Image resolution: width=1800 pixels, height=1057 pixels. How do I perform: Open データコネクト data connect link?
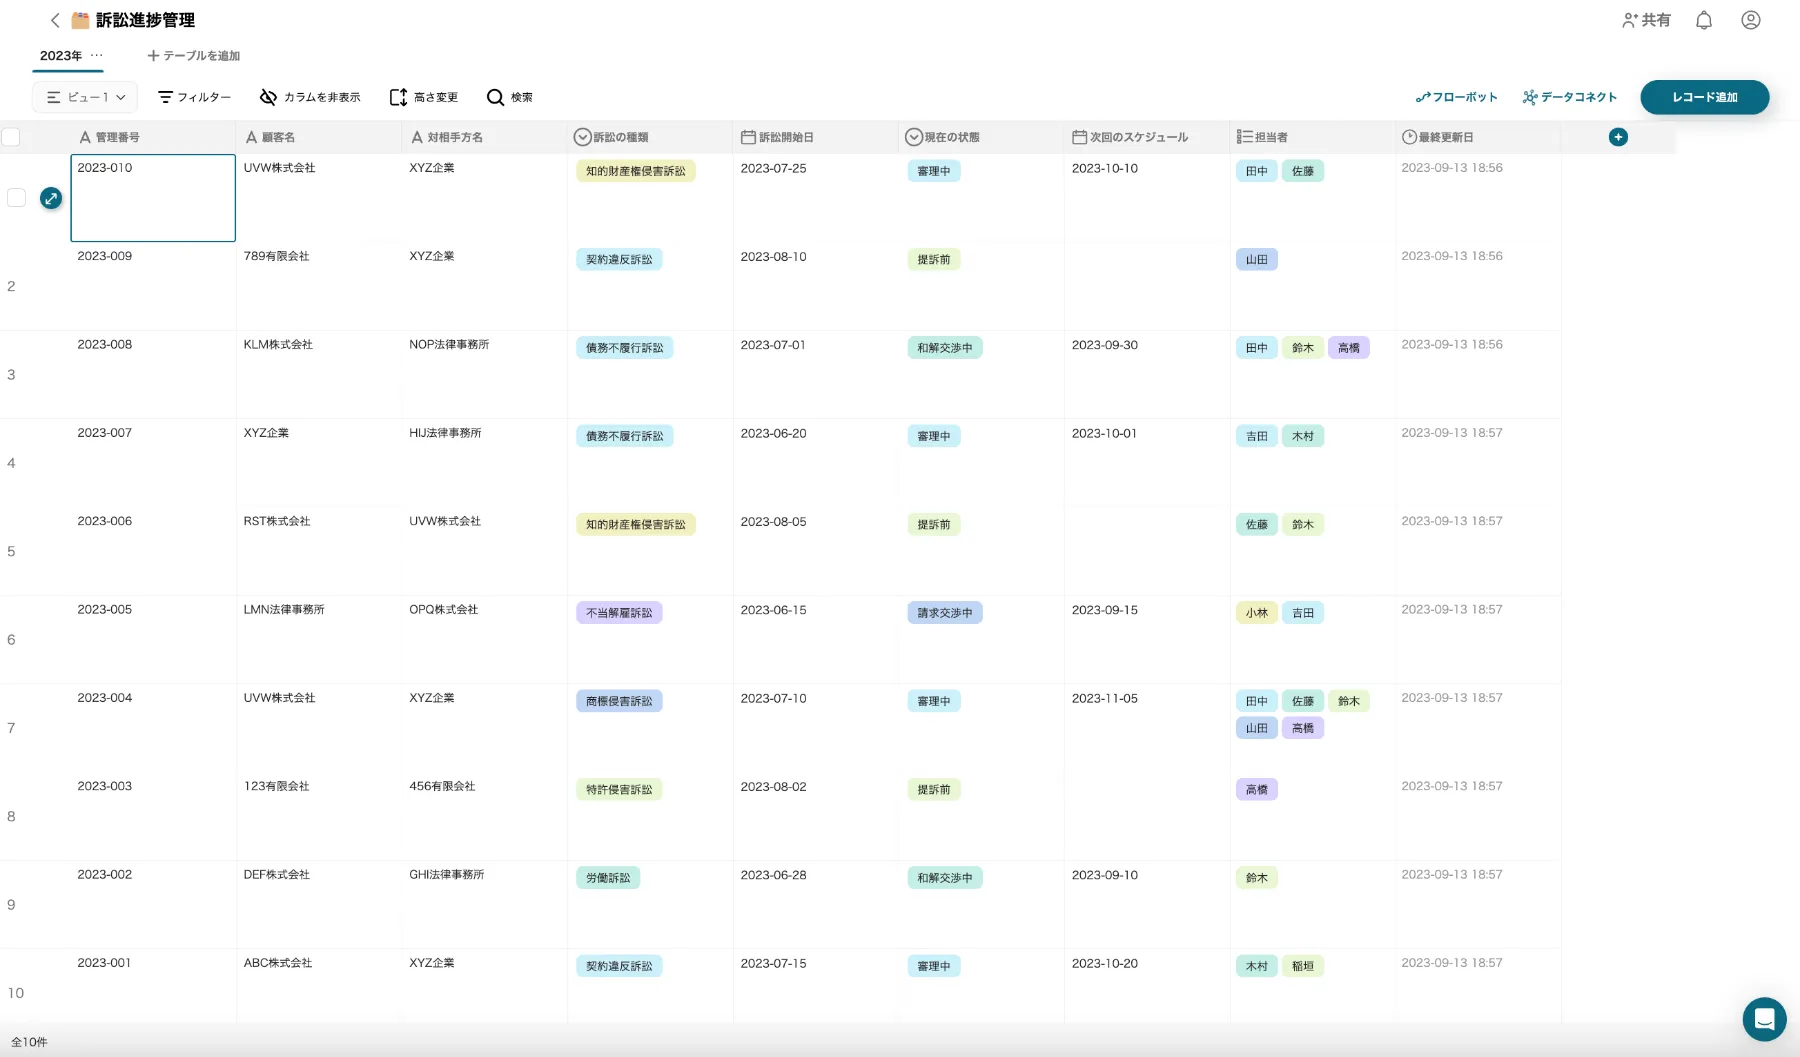pyautogui.click(x=1570, y=97)
